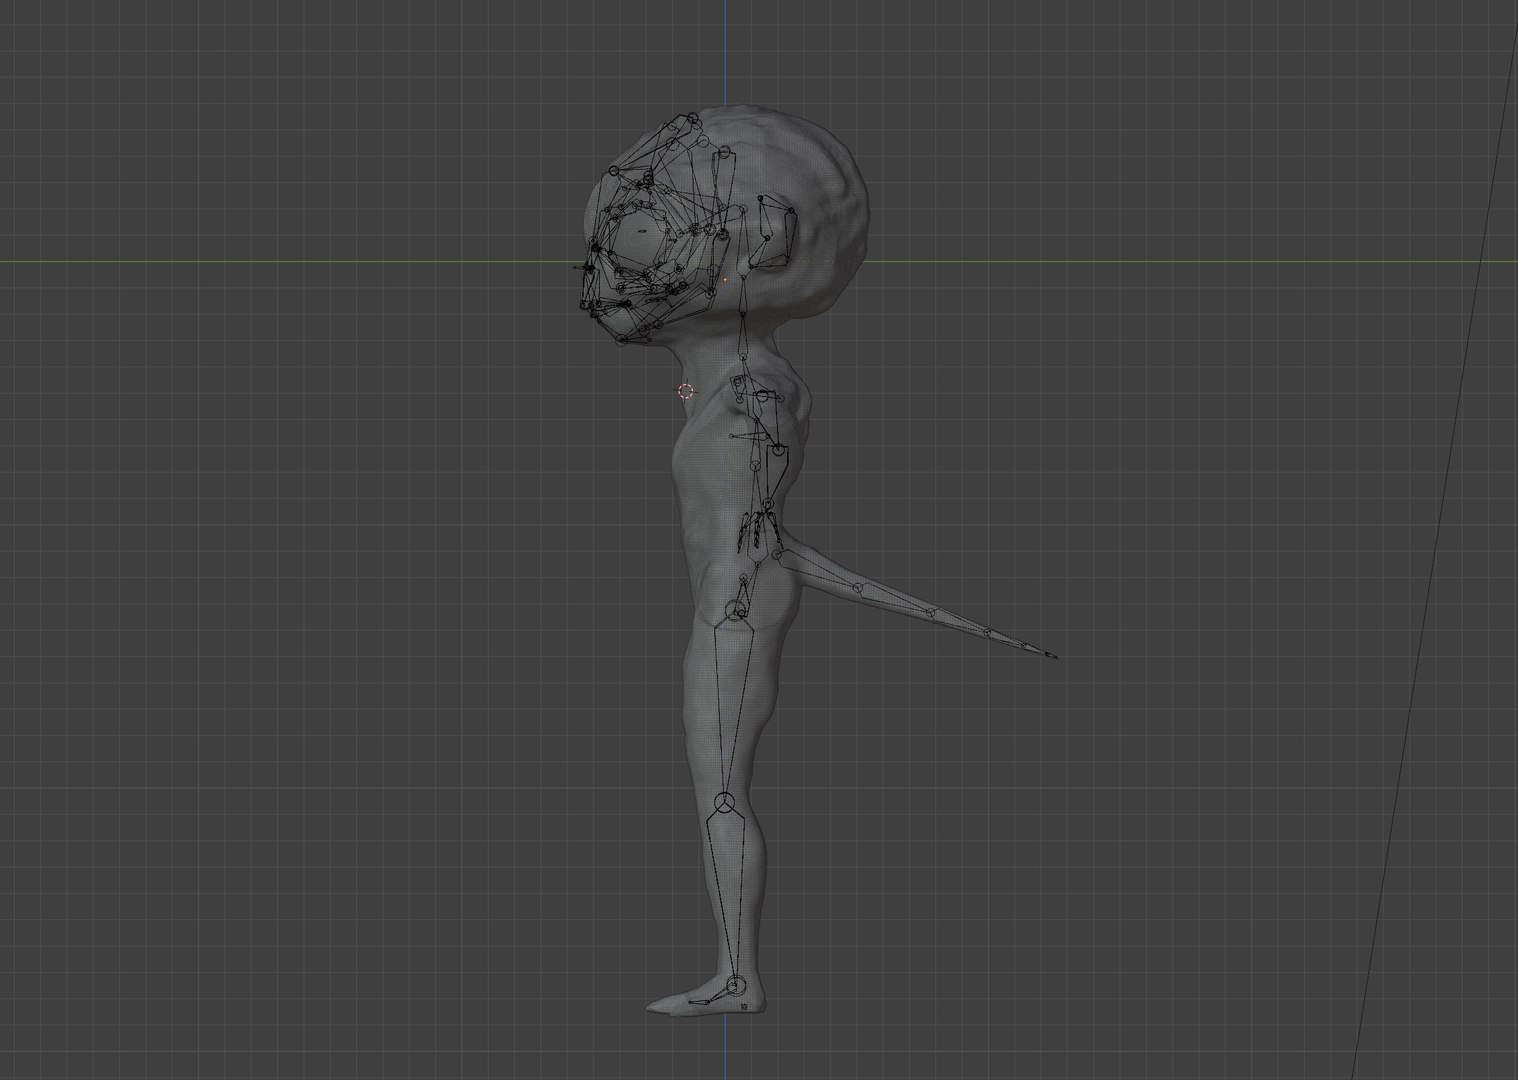Click the orange origin dot inside the head
Screen dimensions: 1518x1080
tap(726, 280)
